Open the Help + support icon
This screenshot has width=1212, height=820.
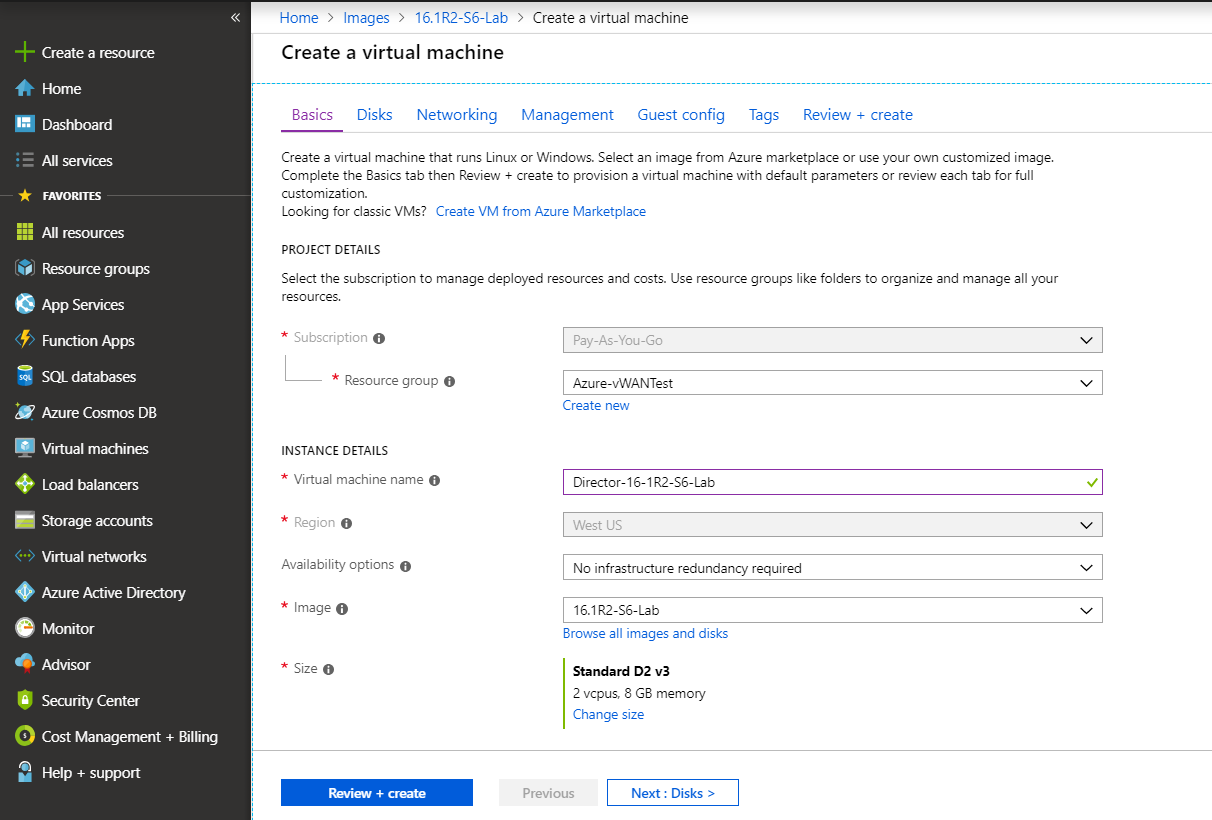25,772
